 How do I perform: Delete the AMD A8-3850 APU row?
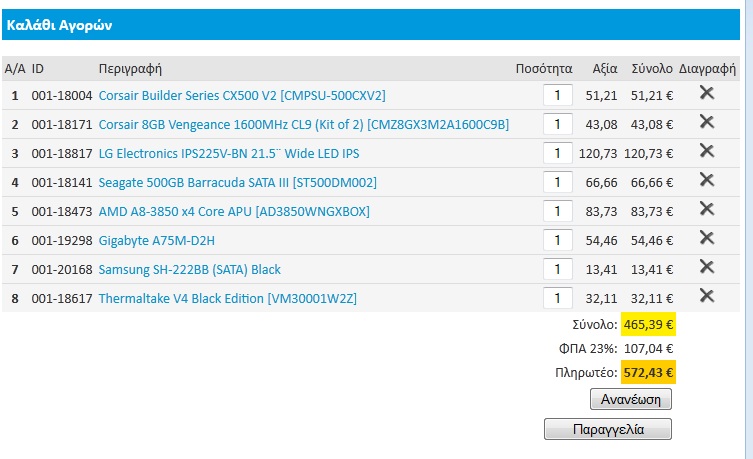[706, 209]
